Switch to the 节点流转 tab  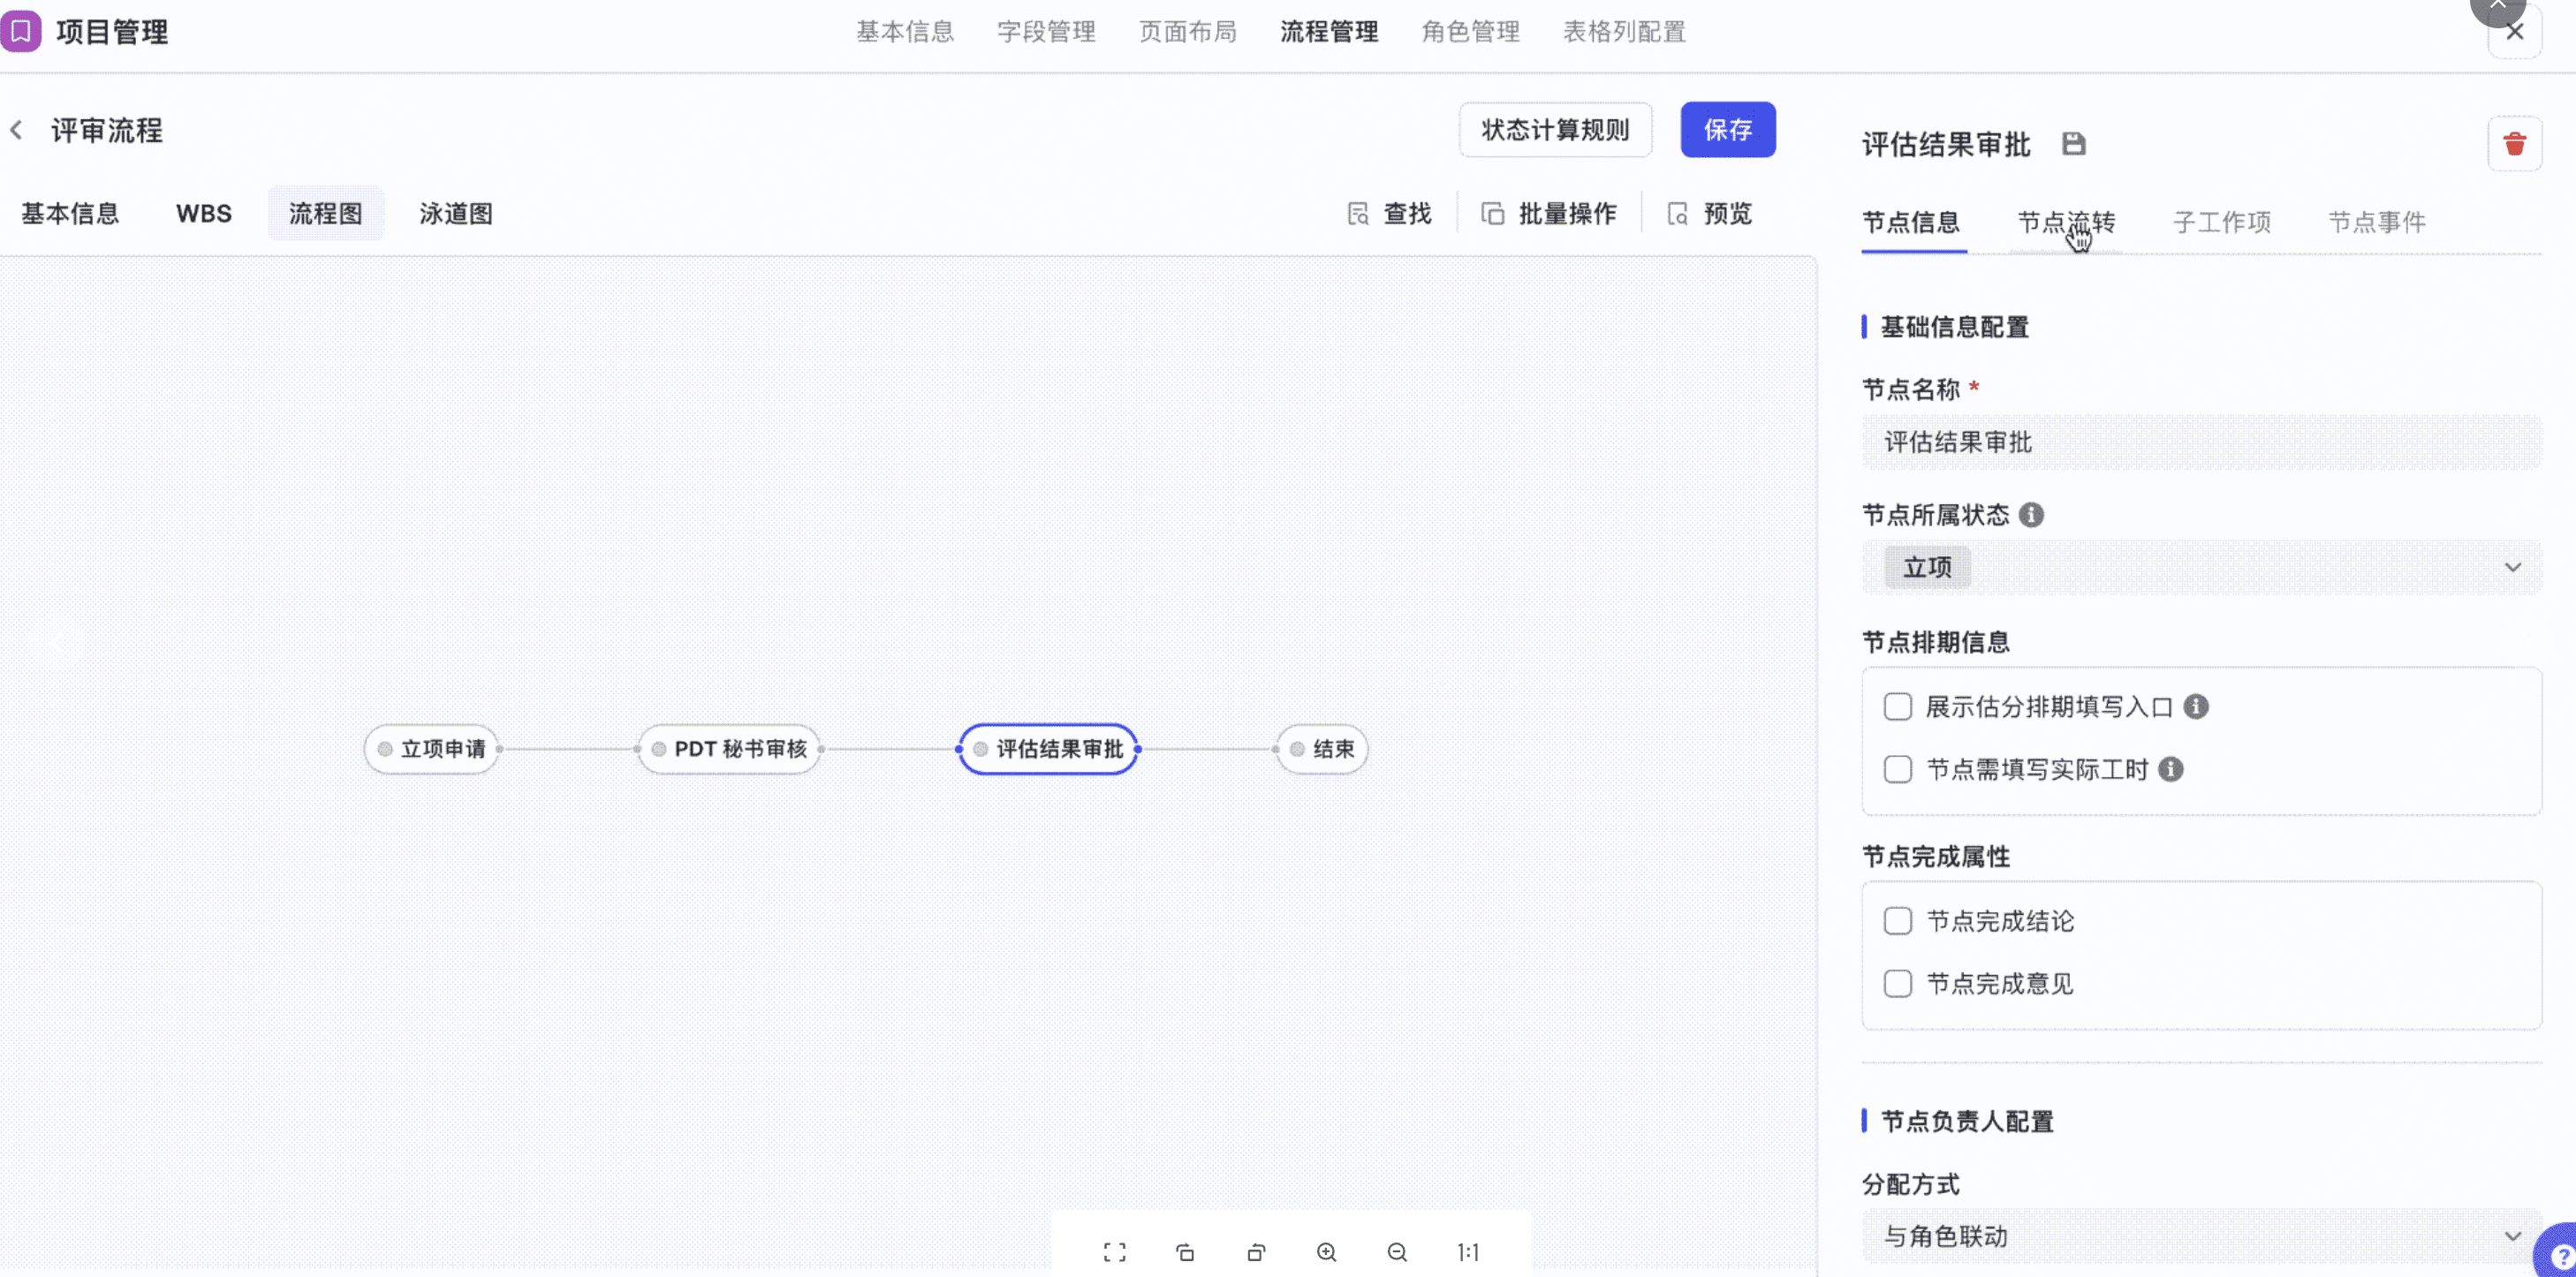[2066, 222]
